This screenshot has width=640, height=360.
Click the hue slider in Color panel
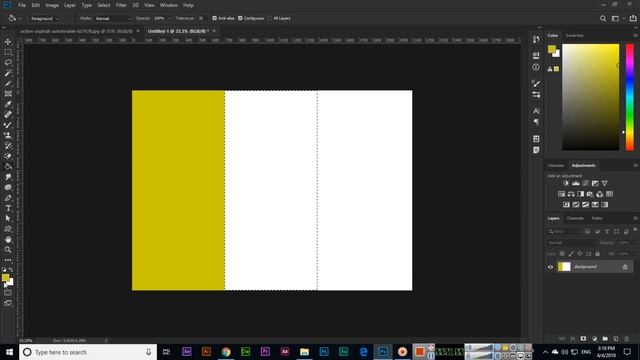point(630,97)
